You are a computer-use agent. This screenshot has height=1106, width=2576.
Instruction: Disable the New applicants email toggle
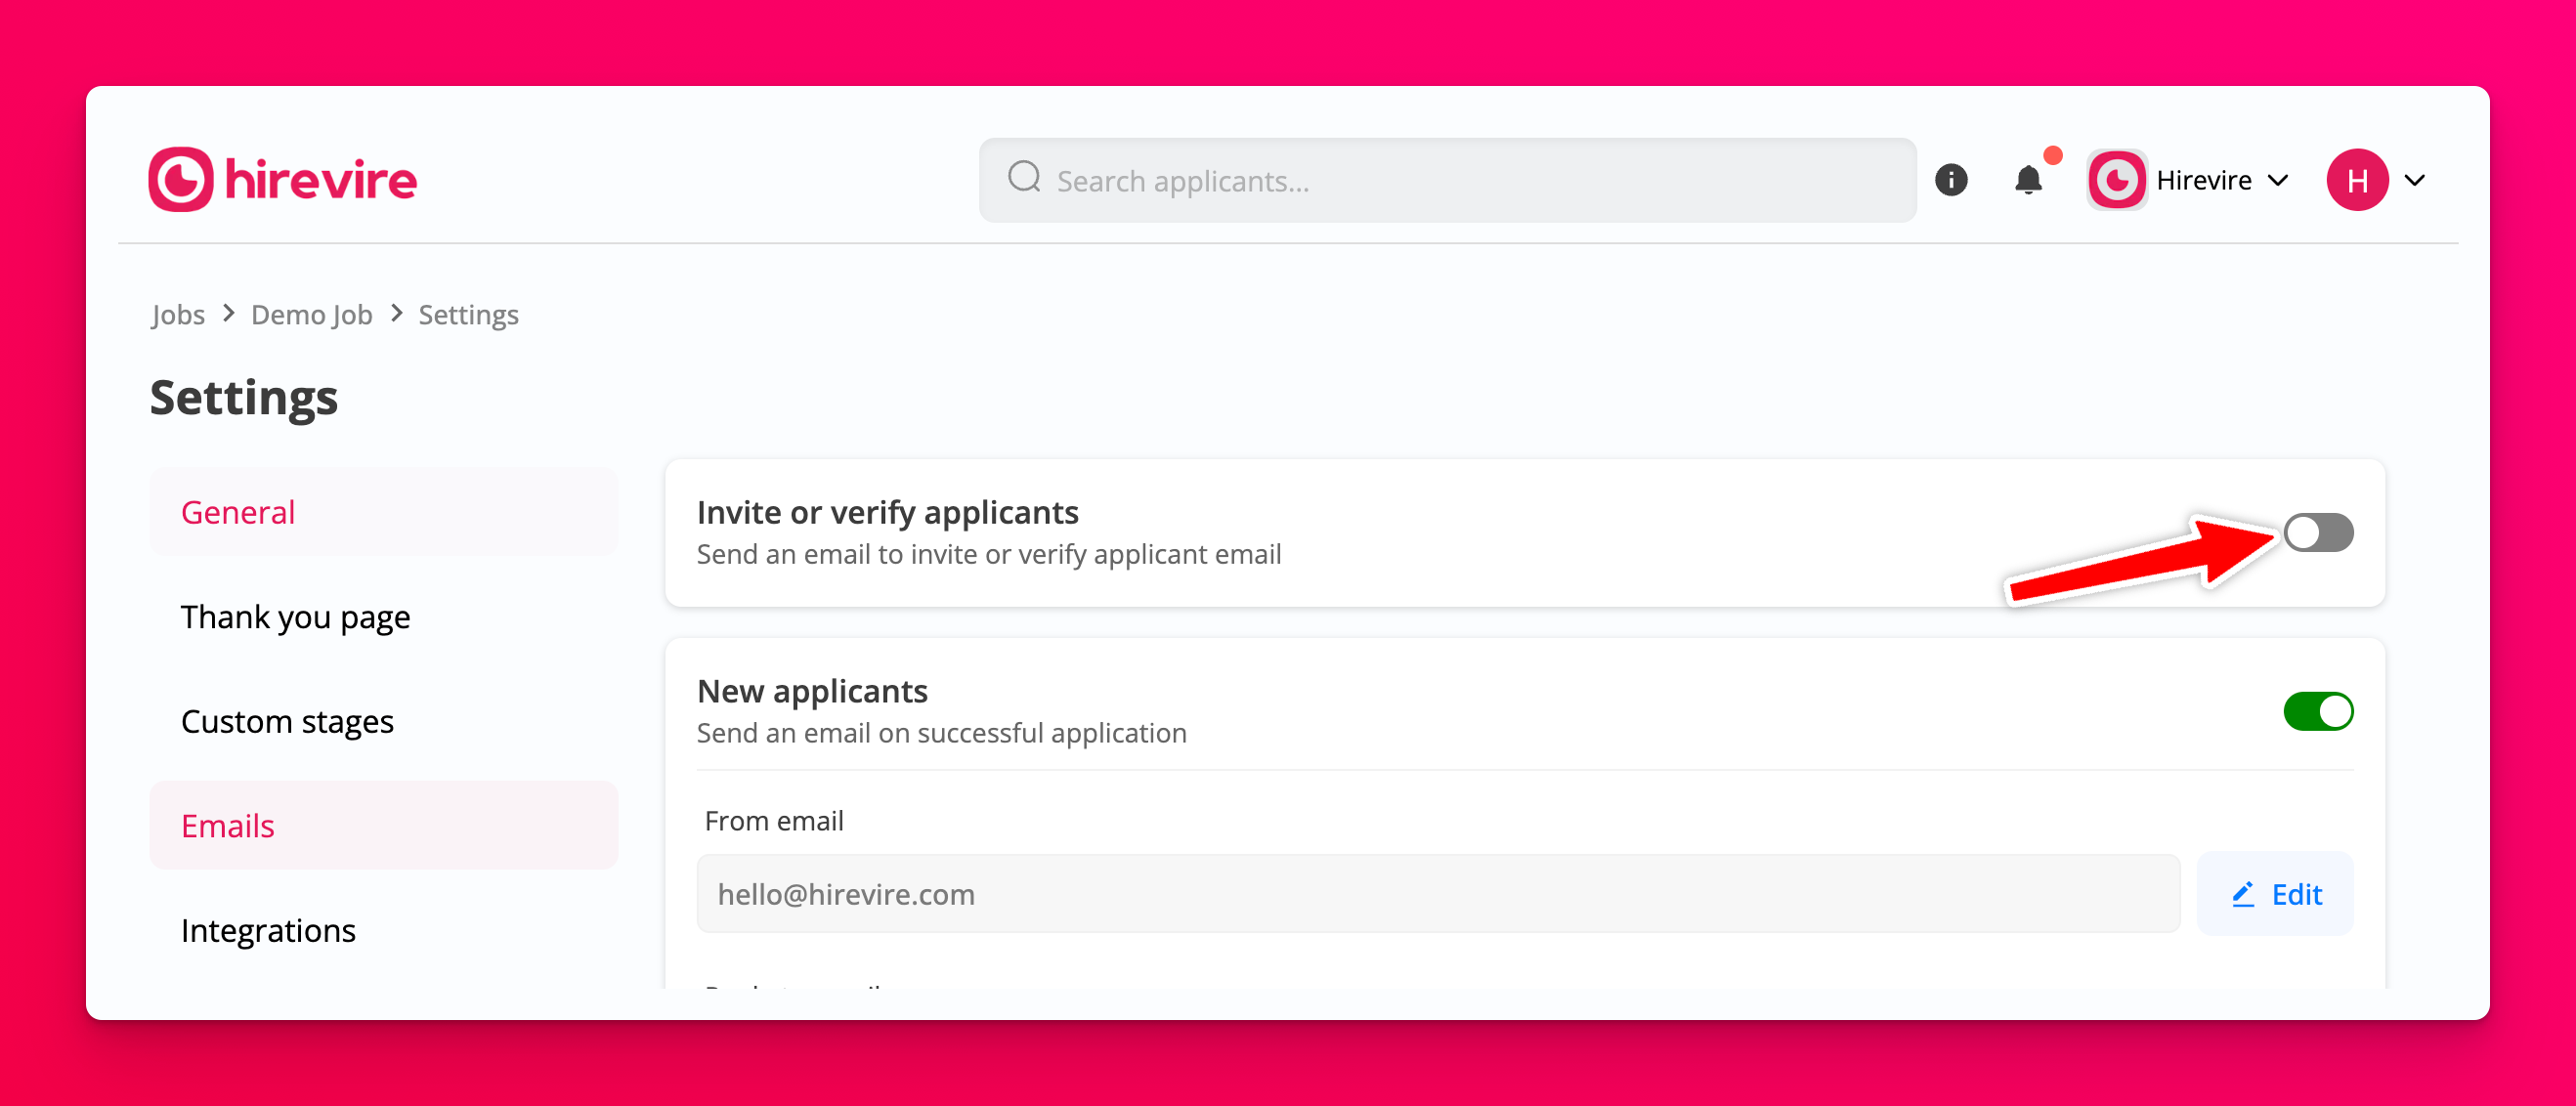point(2318,712)
